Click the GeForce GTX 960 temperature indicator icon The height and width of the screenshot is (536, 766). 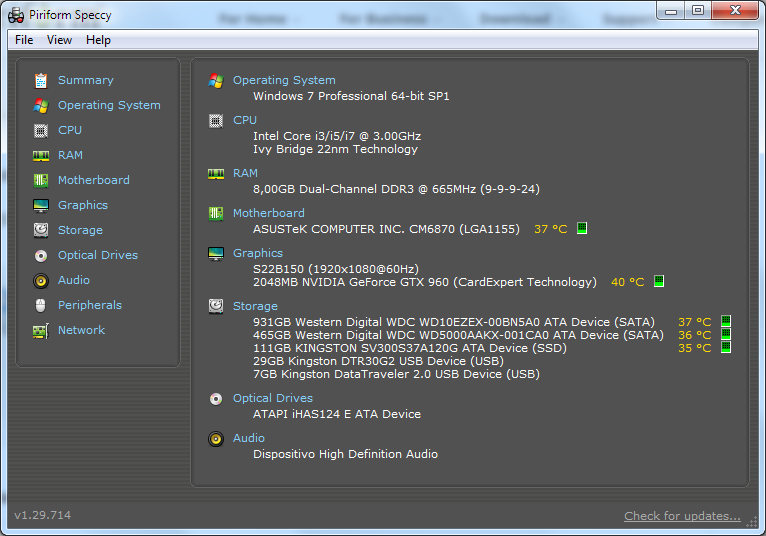pyautogui.click(x=659, y=281)
